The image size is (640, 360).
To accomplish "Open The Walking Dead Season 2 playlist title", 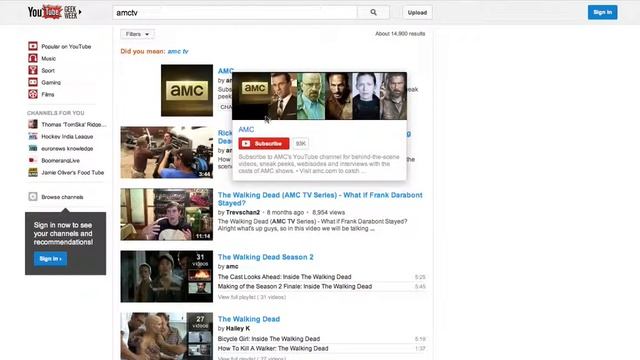I will (x=266, y=257).
